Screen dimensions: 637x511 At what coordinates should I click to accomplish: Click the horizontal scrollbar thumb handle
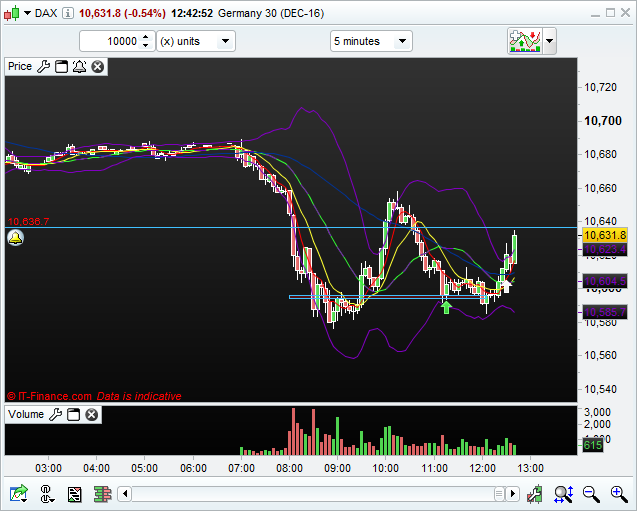point(499,494)
